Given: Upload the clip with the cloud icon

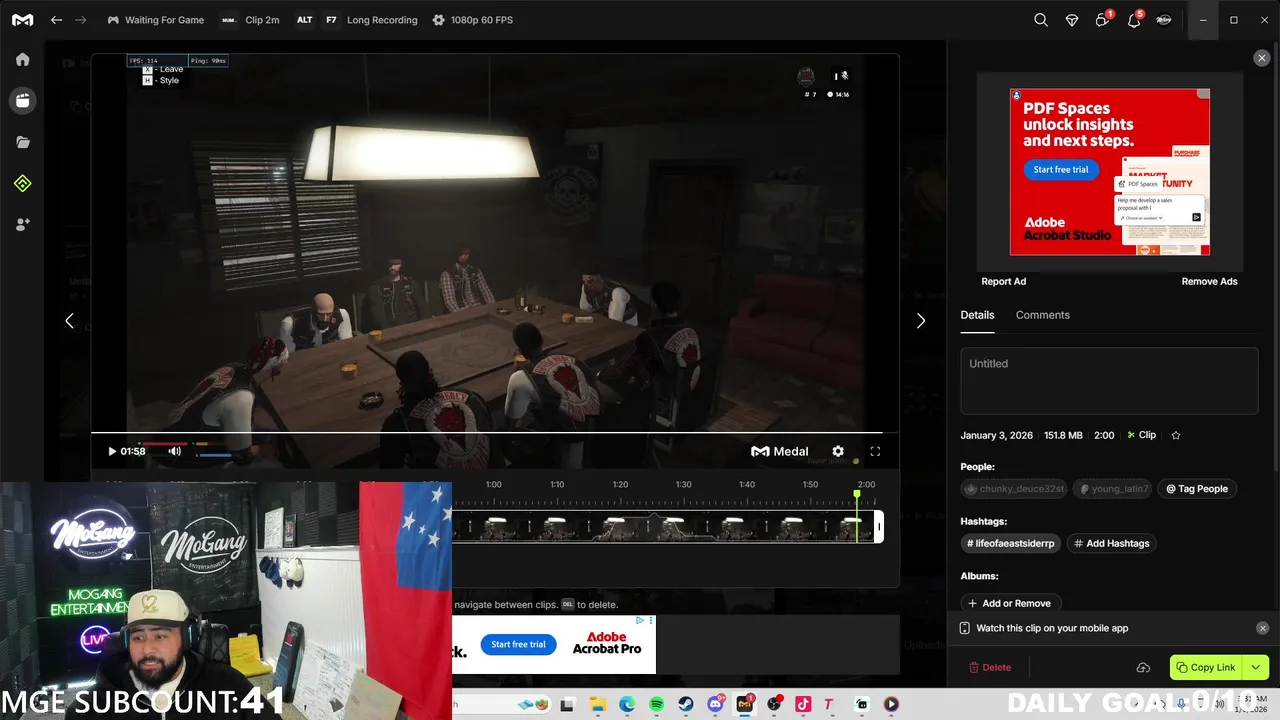Looking at the screenshot, I should 1143,667.
